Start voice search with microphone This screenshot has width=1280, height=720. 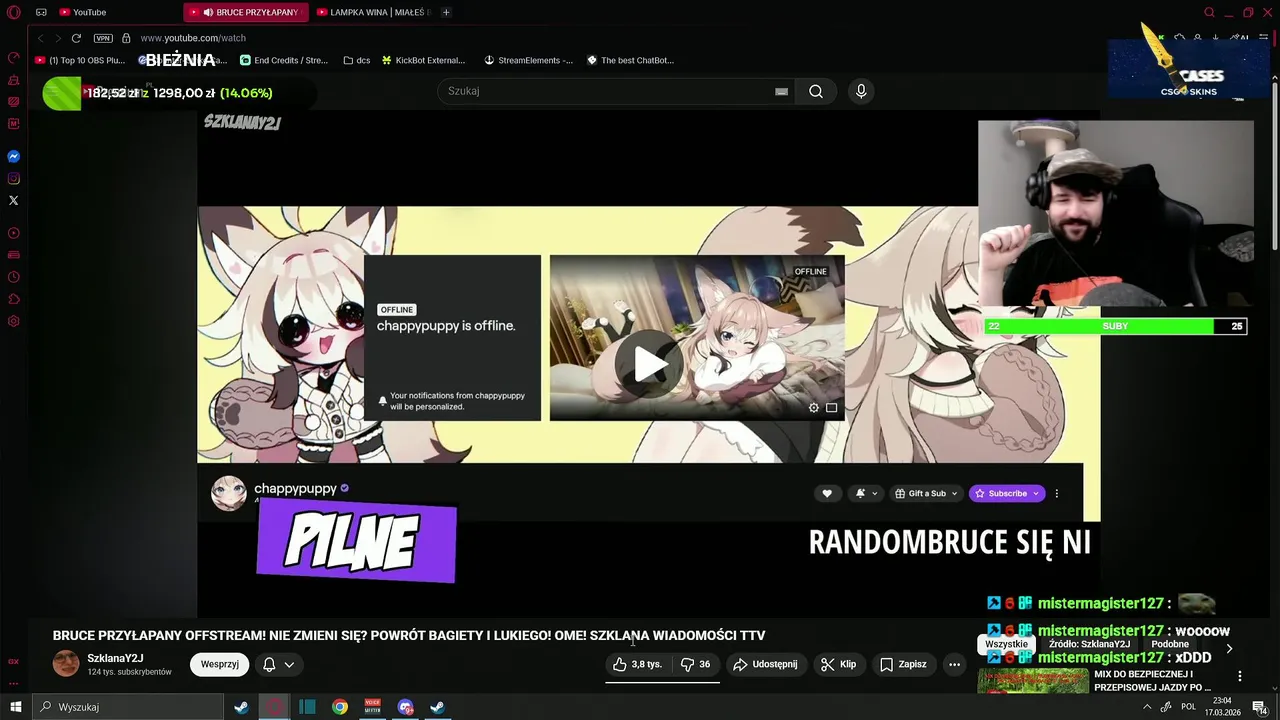(861, 91)
